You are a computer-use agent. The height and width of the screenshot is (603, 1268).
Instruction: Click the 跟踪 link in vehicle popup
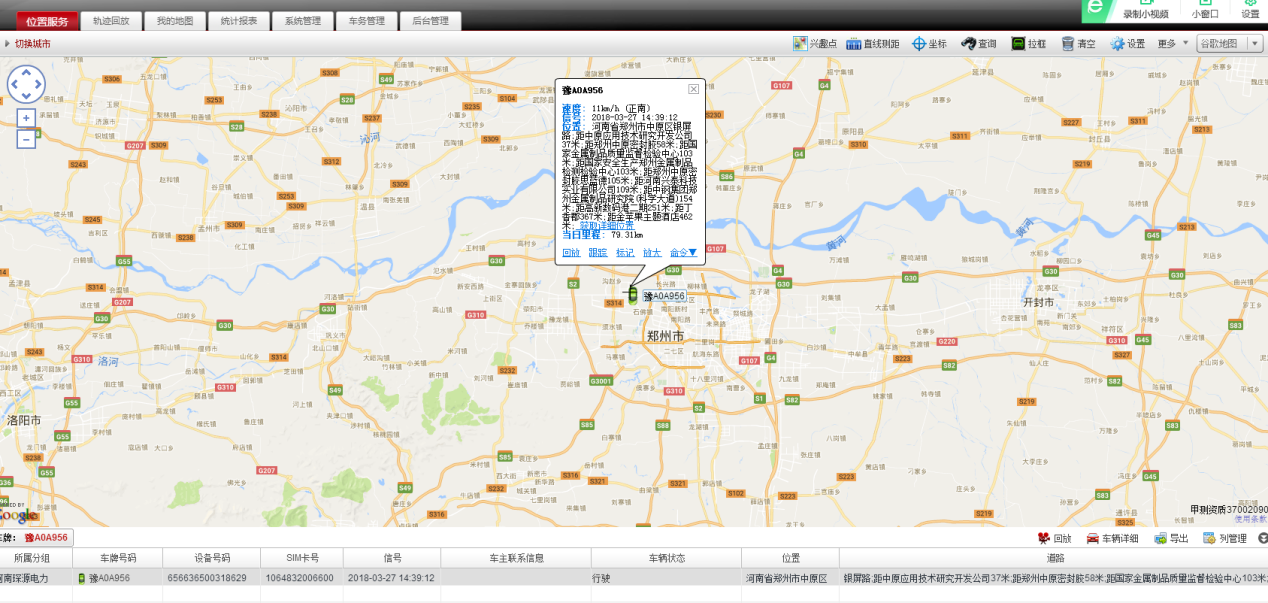(597, 253)
